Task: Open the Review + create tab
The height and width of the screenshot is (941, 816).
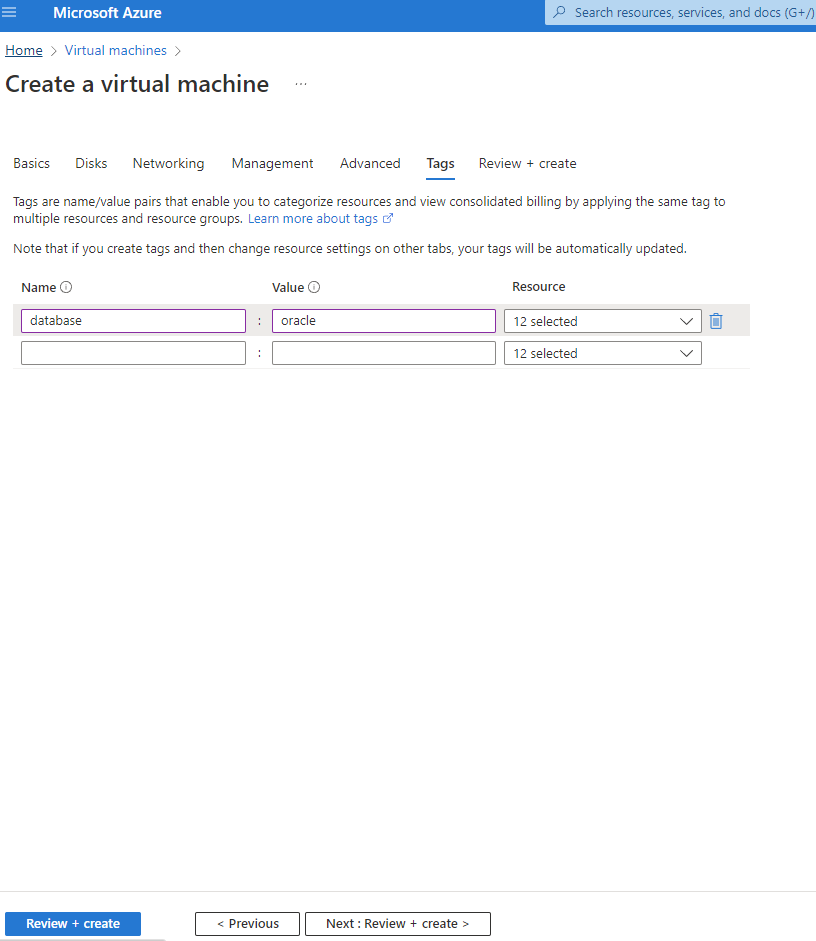Action: pos(527,163)
